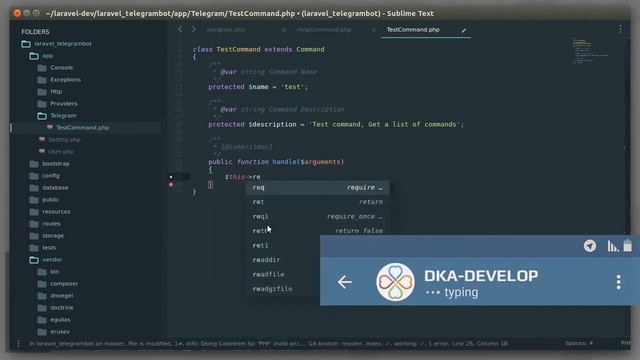This screenshot has width=640, height=360.
Task: Expand the storage folder
Action: tap(47, 236)
